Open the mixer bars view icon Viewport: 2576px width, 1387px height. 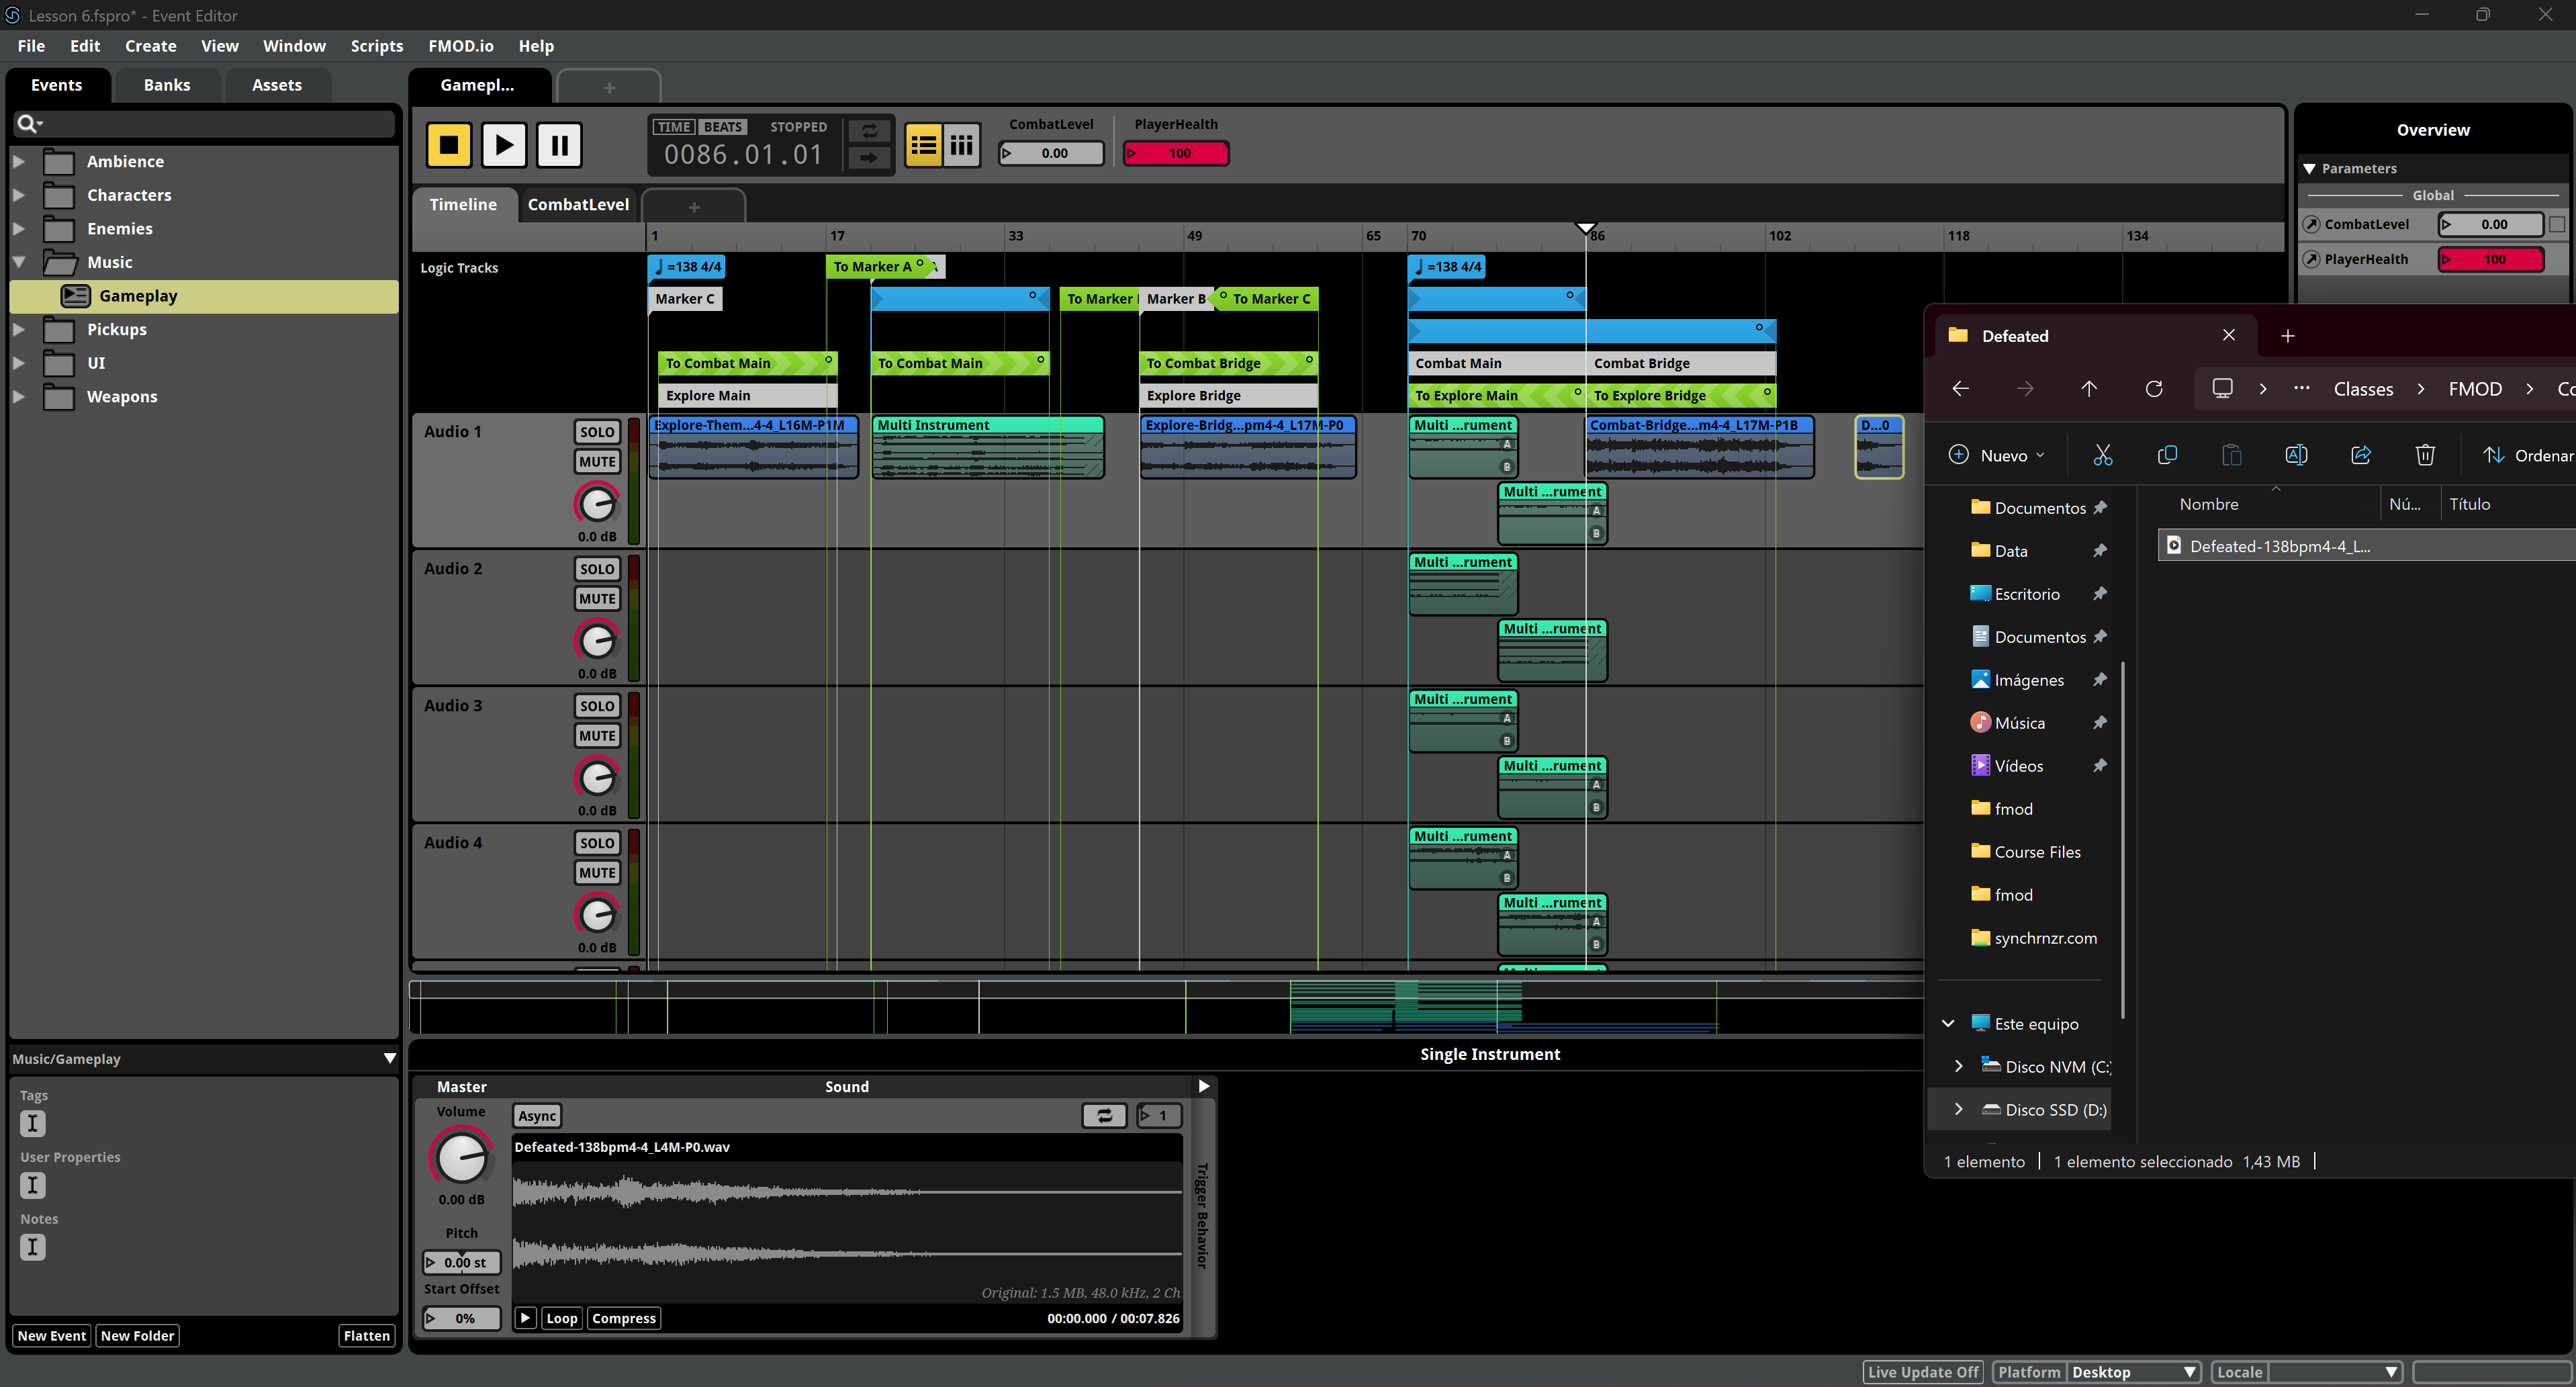coord(962,146)
